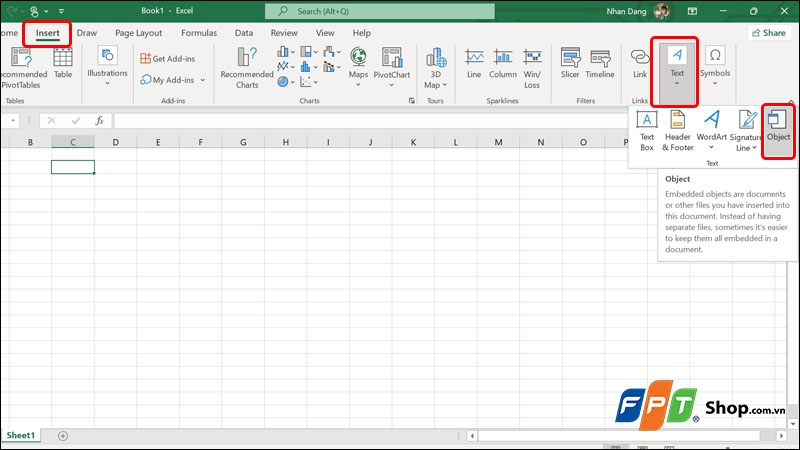Insert a pie or doughnut chart
The height and width of the screenshot is (450, 800).
(x=286, y=82)
